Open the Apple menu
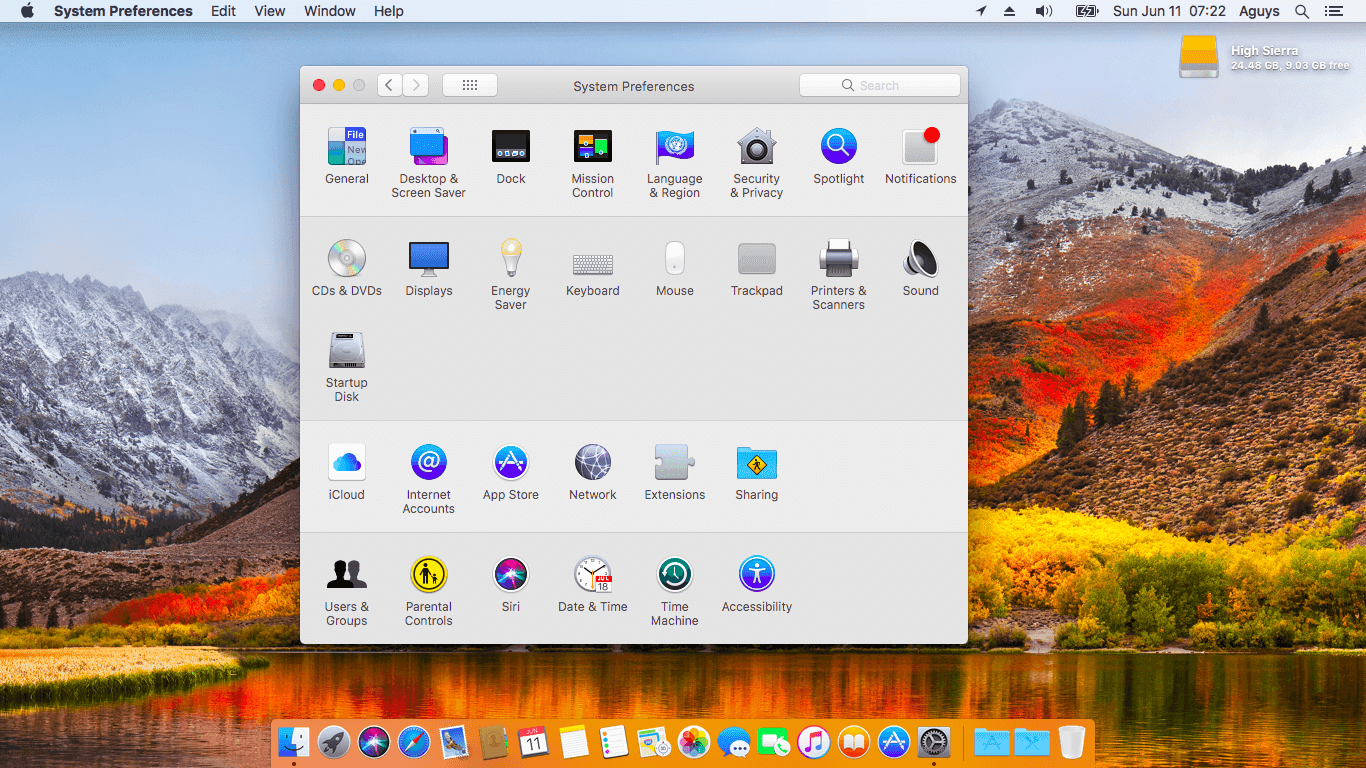The image size is (1366, 768). (27, 11)
